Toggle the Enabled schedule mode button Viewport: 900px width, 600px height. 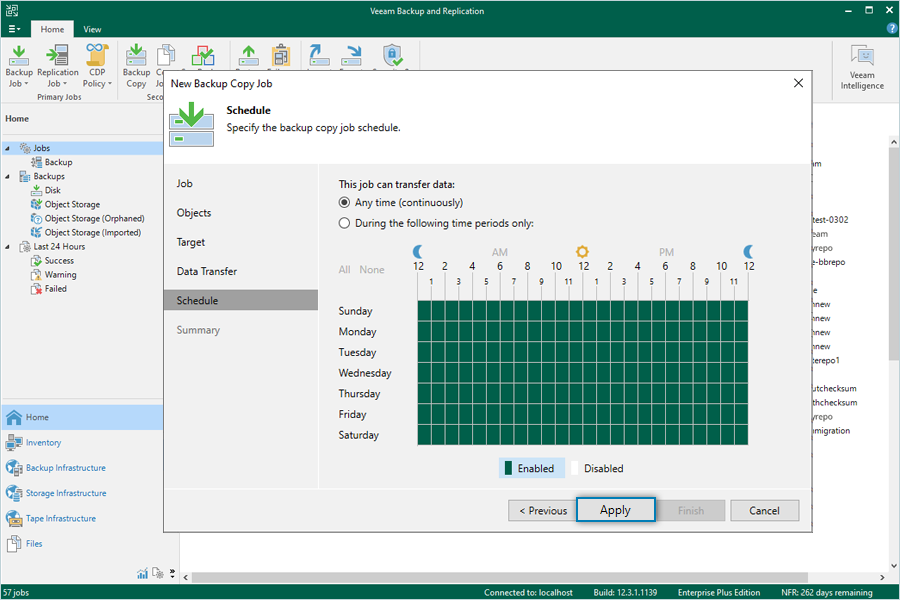(532, 469)
